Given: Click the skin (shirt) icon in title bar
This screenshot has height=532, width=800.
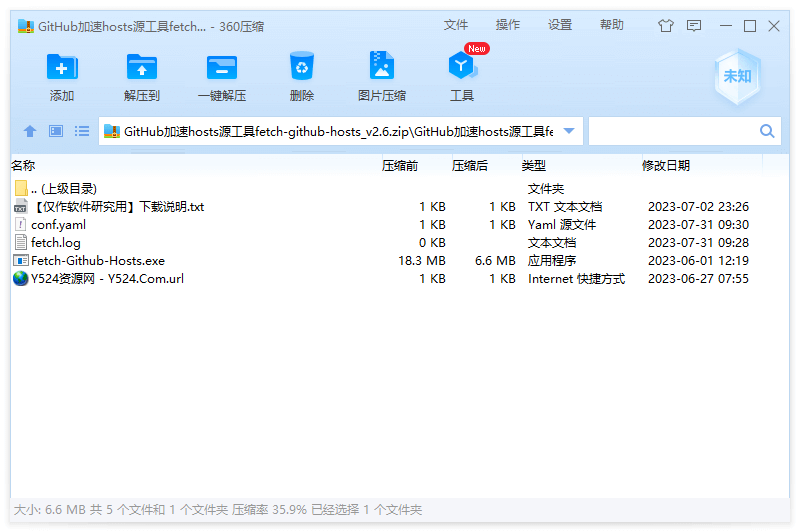Looking at the screenshot, I should coord(665,26).
